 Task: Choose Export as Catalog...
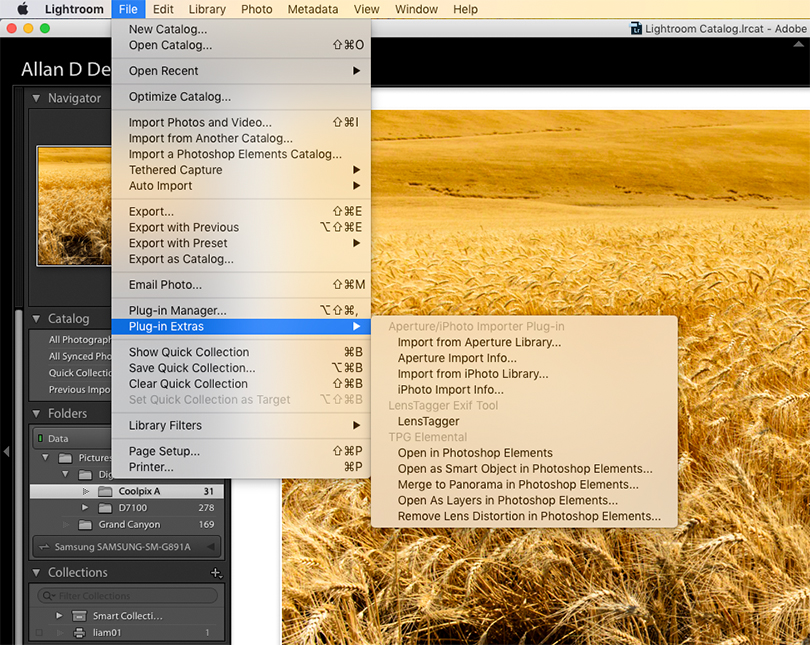tap(241, 259)
